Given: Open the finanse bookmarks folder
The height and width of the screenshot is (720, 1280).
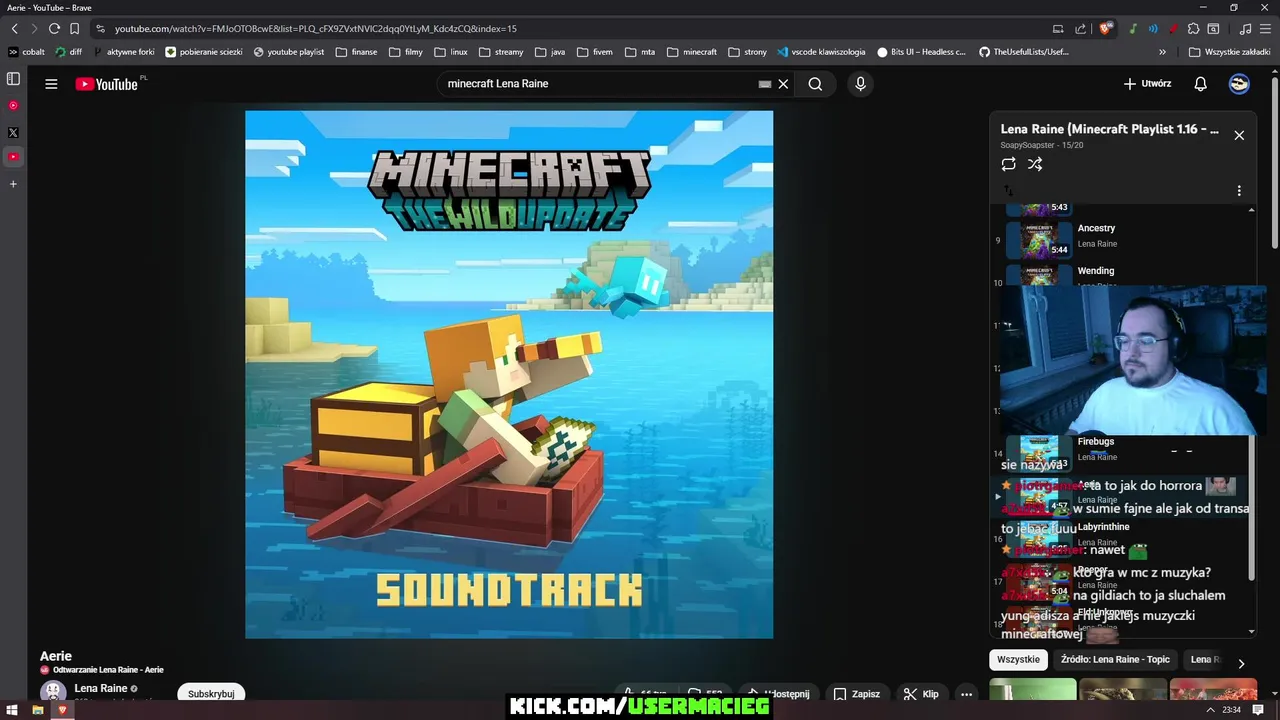Looking at the screenshot, I should coord(356,52).
